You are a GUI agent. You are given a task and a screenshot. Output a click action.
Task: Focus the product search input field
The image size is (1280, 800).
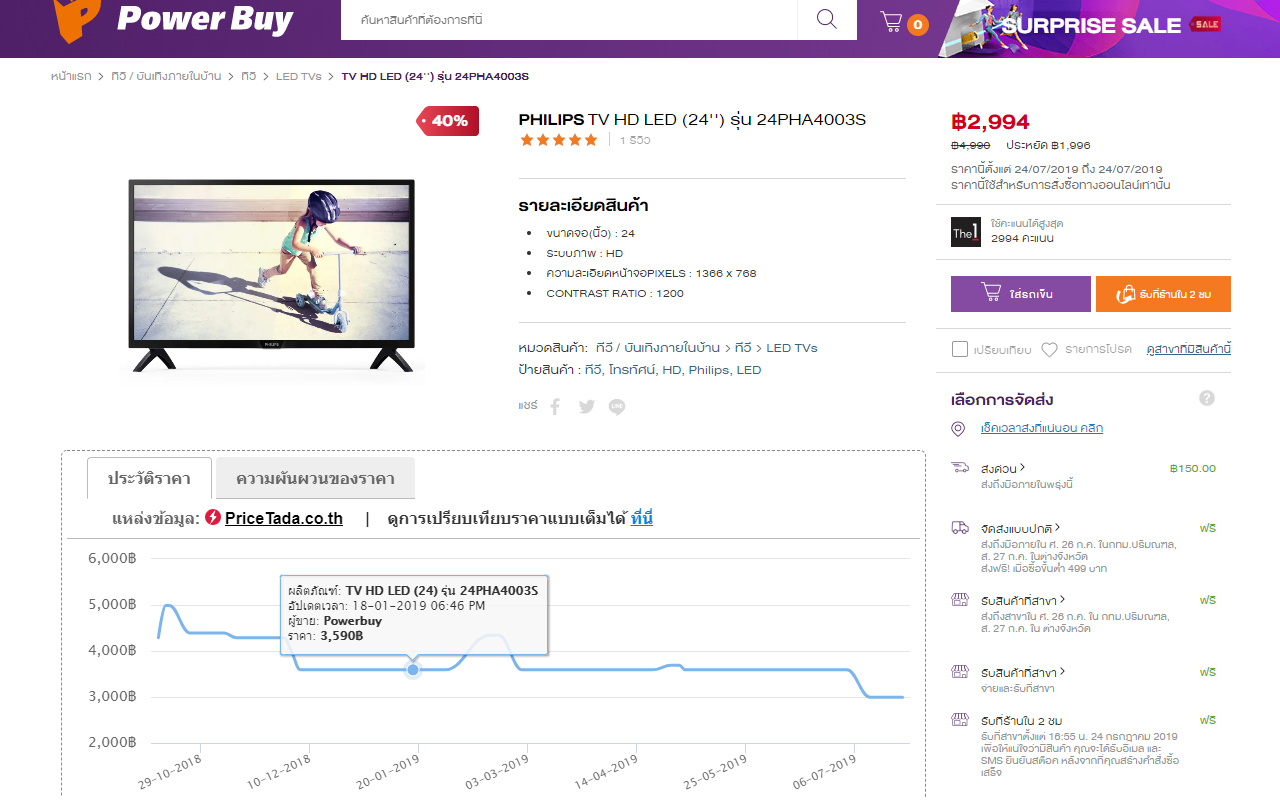coord(569,20)
